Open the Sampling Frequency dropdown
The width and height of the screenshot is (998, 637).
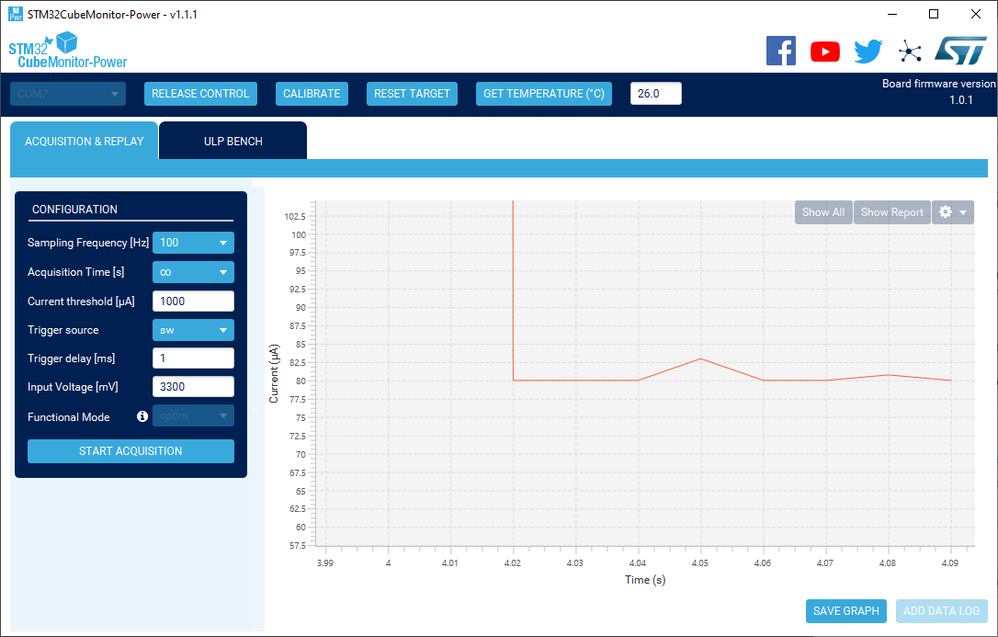pos(193,242)
